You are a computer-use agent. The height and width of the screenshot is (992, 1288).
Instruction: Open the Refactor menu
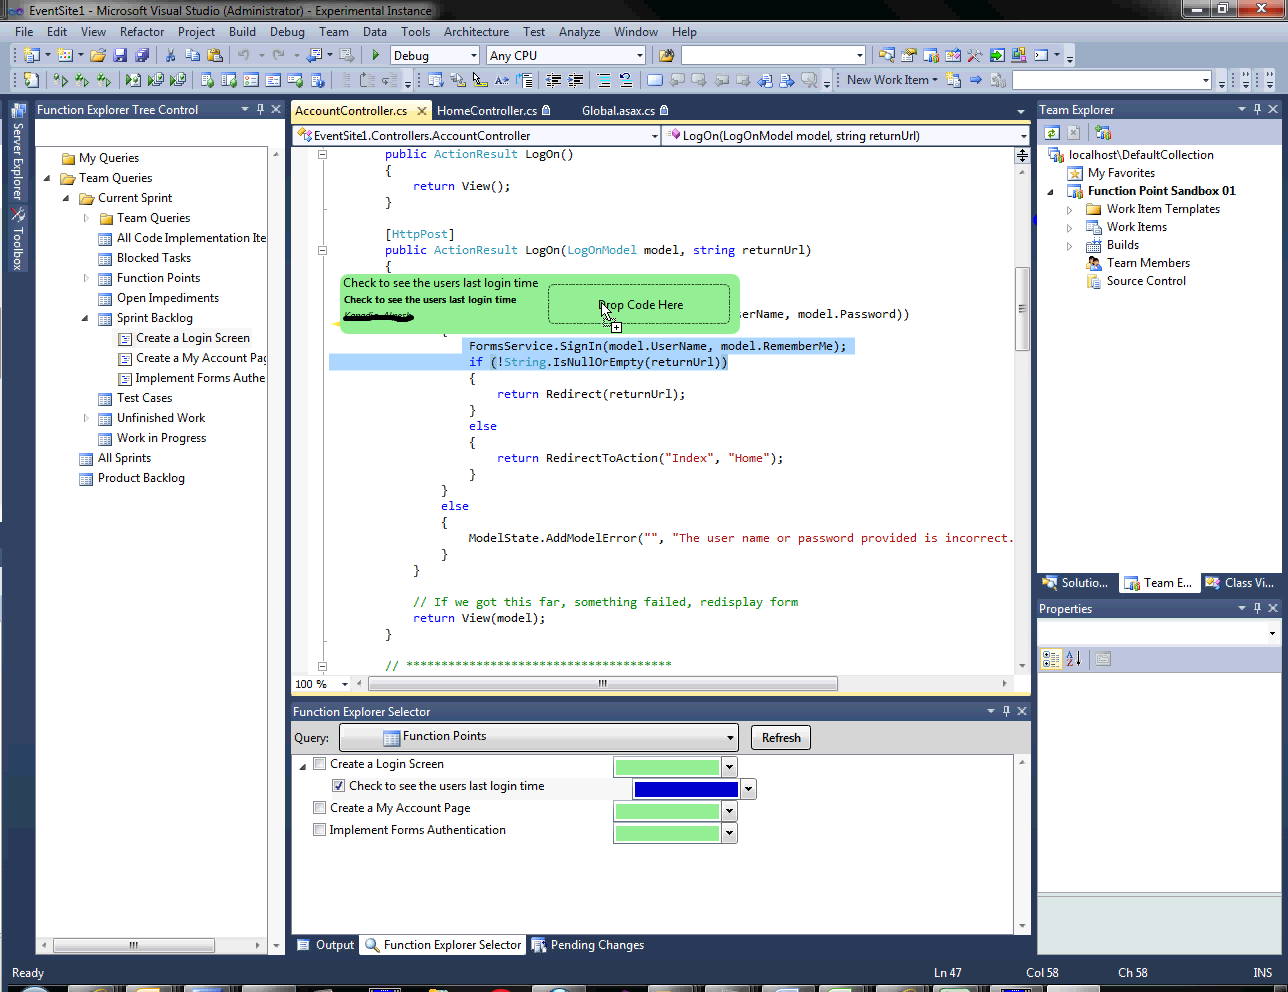[142, 32]
